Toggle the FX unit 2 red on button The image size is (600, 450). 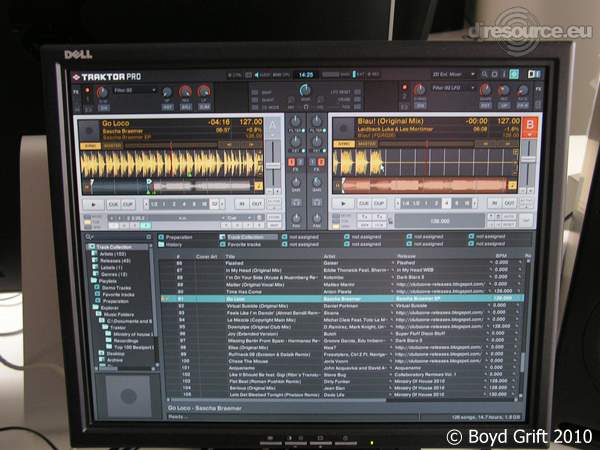[x=405, y=88]
